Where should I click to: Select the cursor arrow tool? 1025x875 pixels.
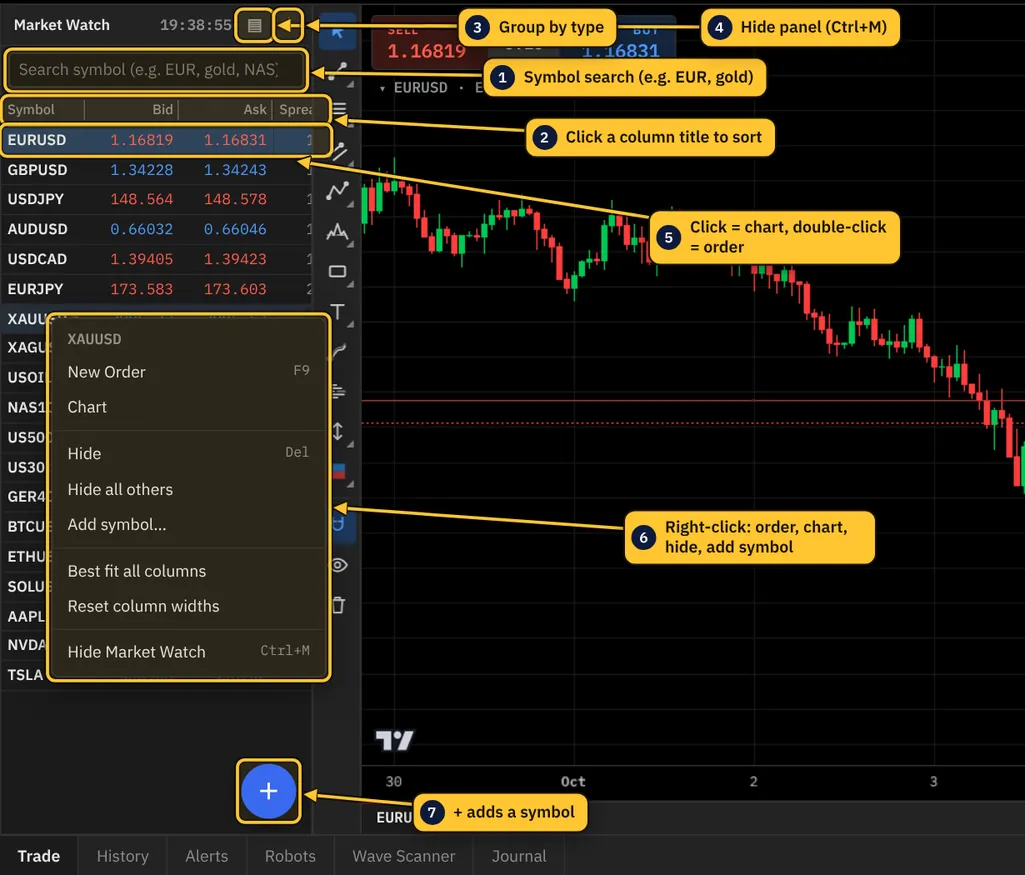point(337,31)
